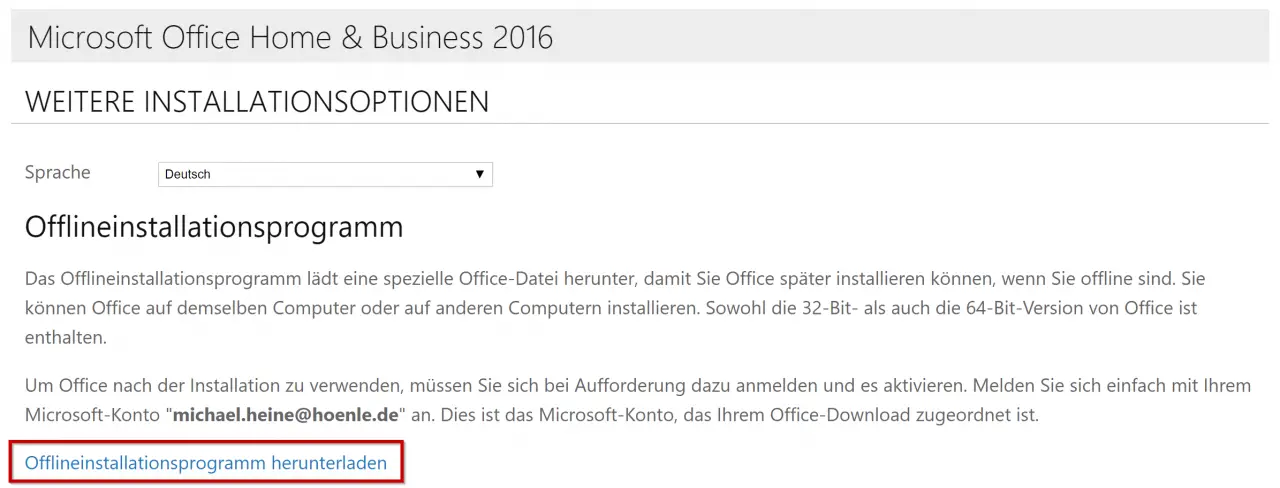Select the Deutsch text in the language box
Viewport: 1280px width, 488px height.
(187, 174)
